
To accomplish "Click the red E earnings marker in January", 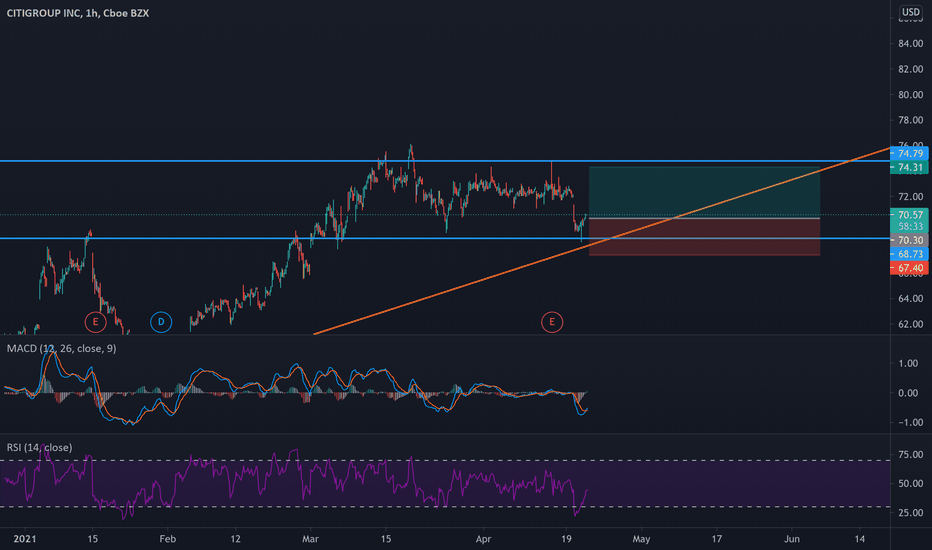I will tap(95, 322).
